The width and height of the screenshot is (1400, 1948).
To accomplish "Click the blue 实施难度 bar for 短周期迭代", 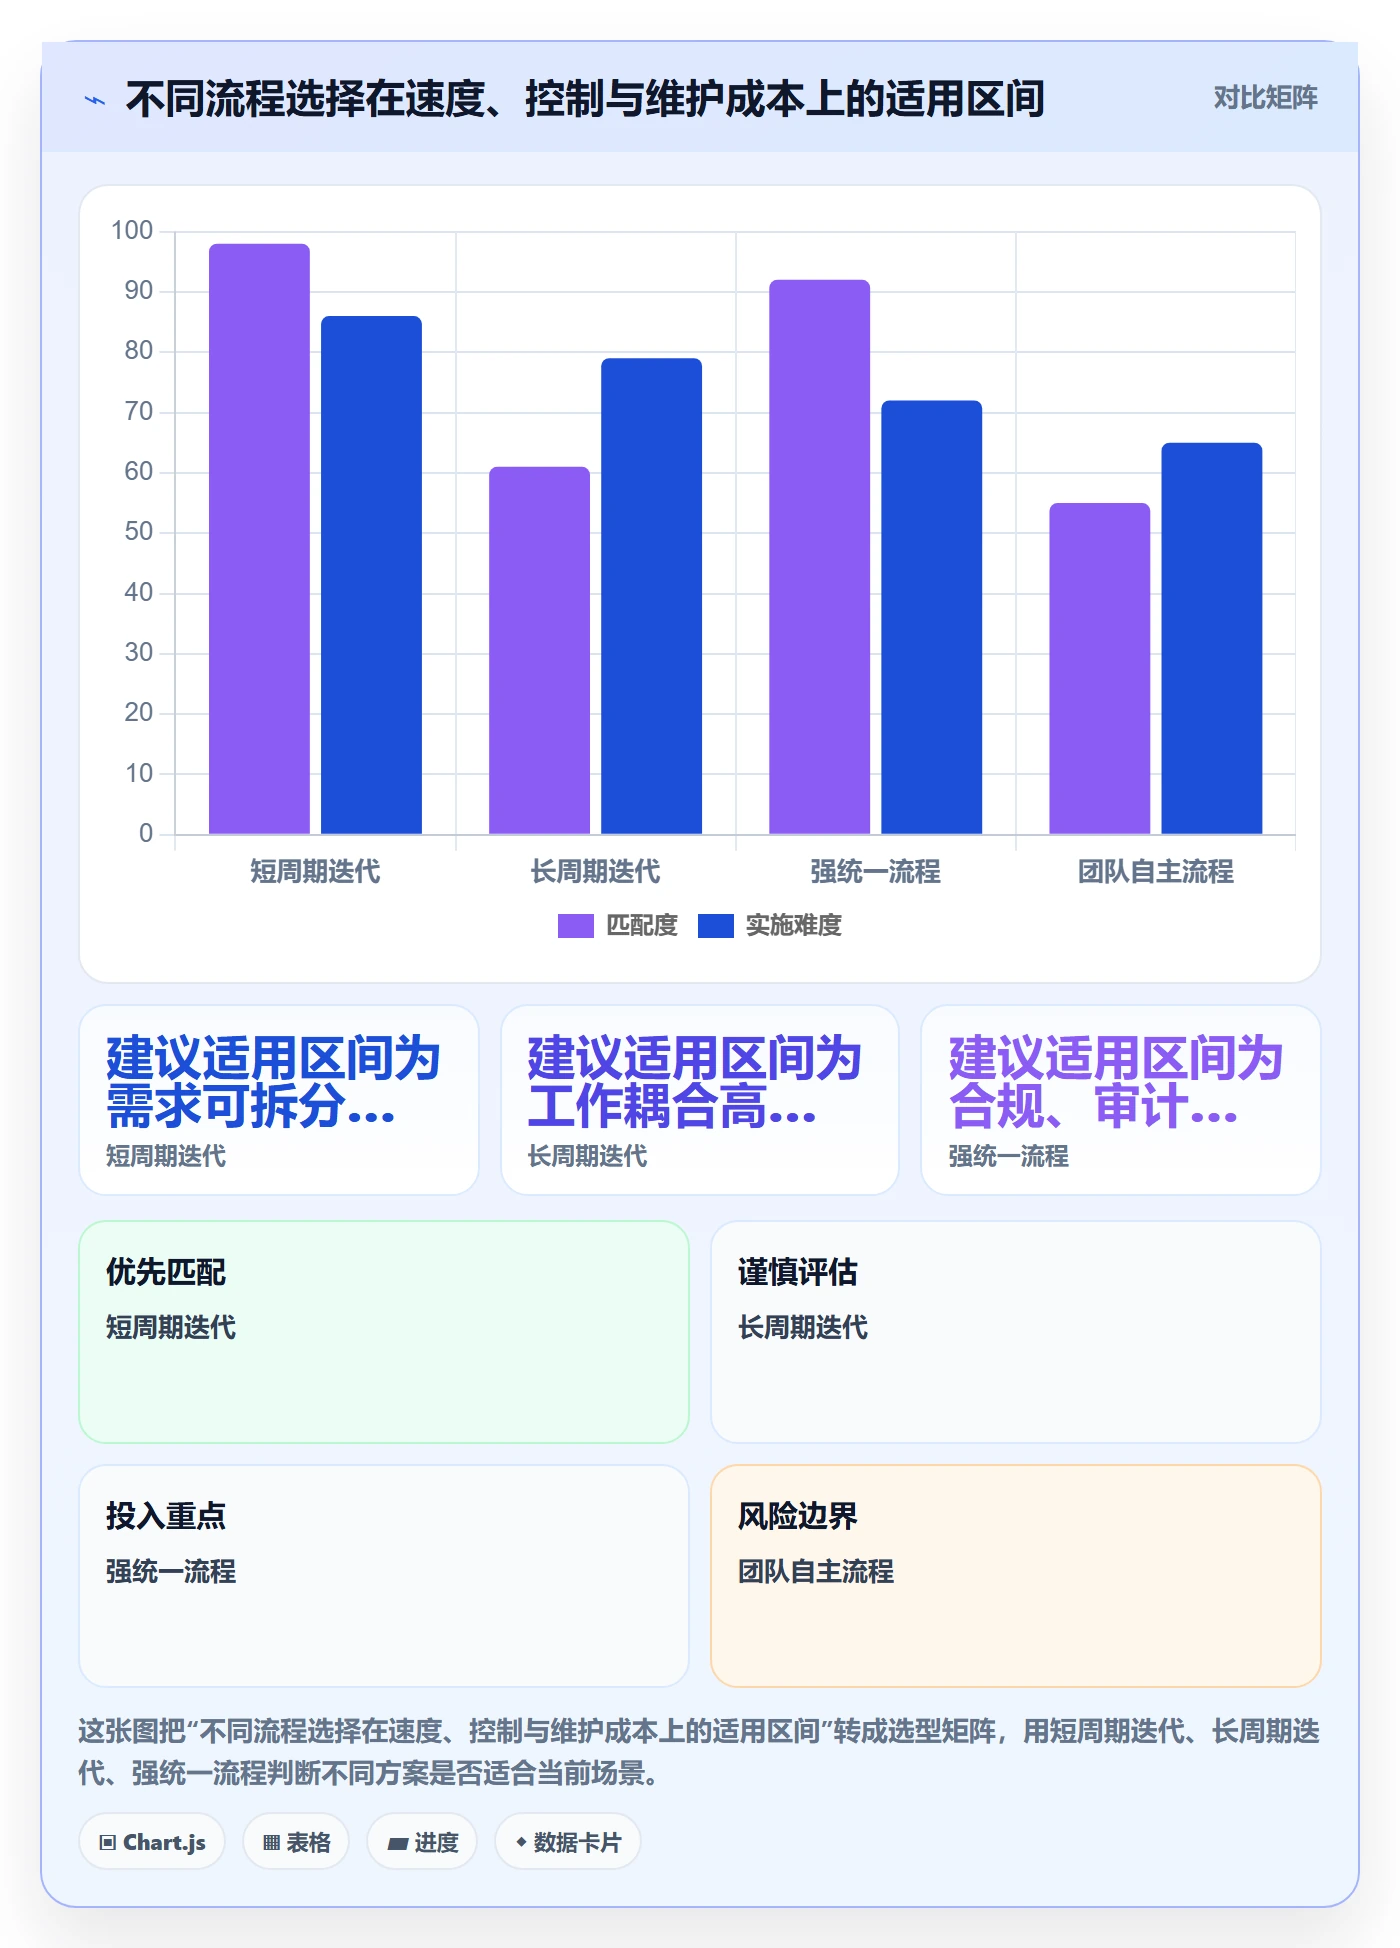I will pos(371,575).
